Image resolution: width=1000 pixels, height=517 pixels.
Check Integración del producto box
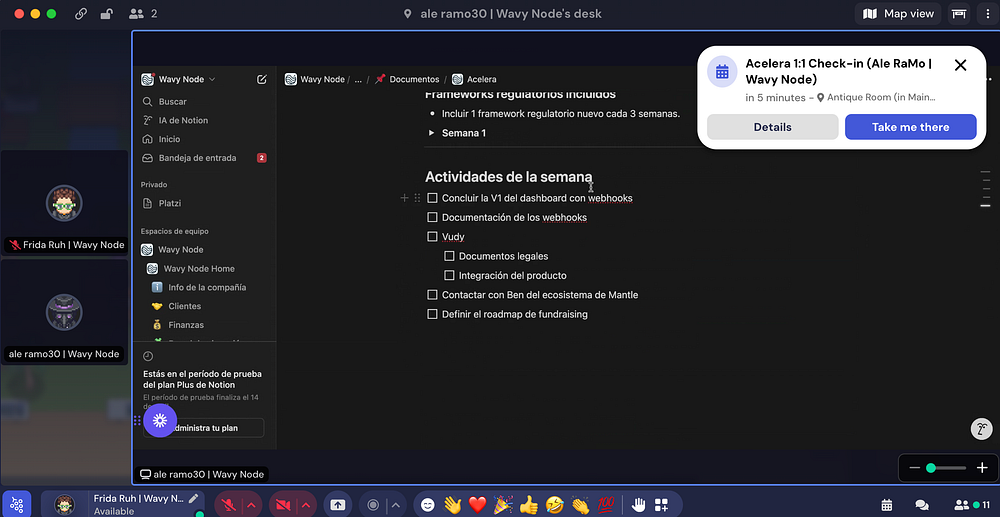coord(449,275)
